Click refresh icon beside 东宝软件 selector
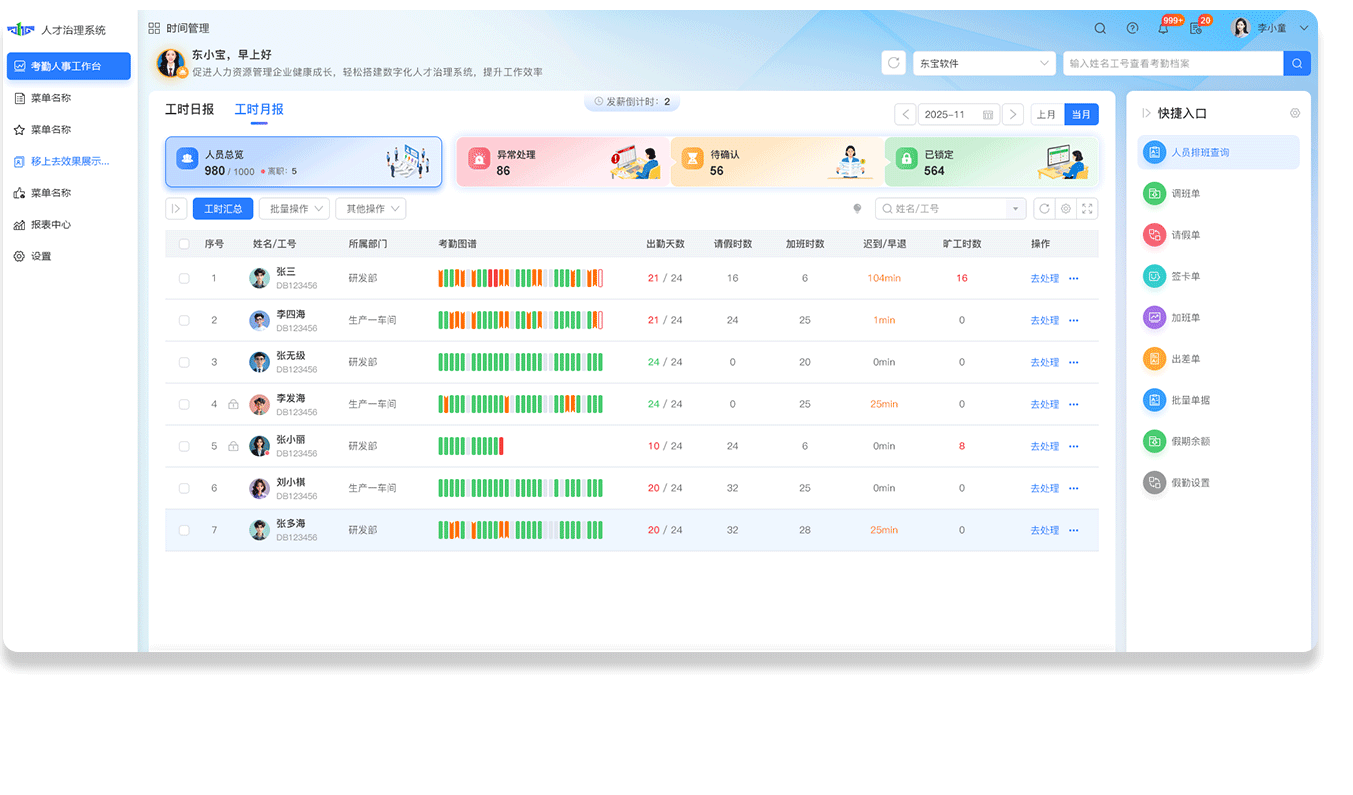This screenshot has width=1353, height=795. [893, 63]
